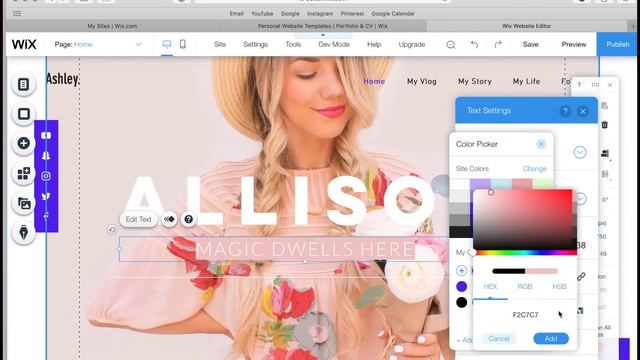Open the Background panel from left sidebar
This screenshot has height=360, width=640.
click(24, 114)
